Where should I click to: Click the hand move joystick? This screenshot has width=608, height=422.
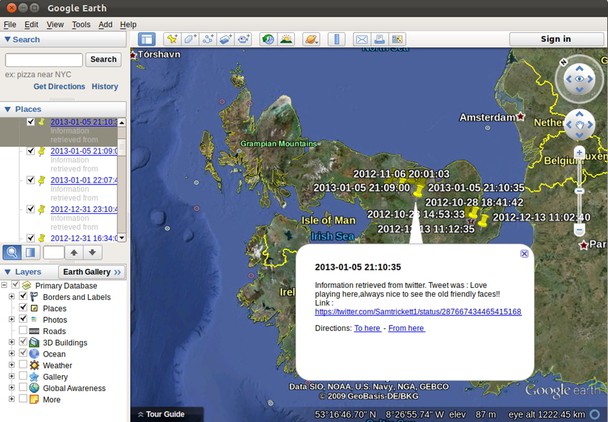[579, 125]
